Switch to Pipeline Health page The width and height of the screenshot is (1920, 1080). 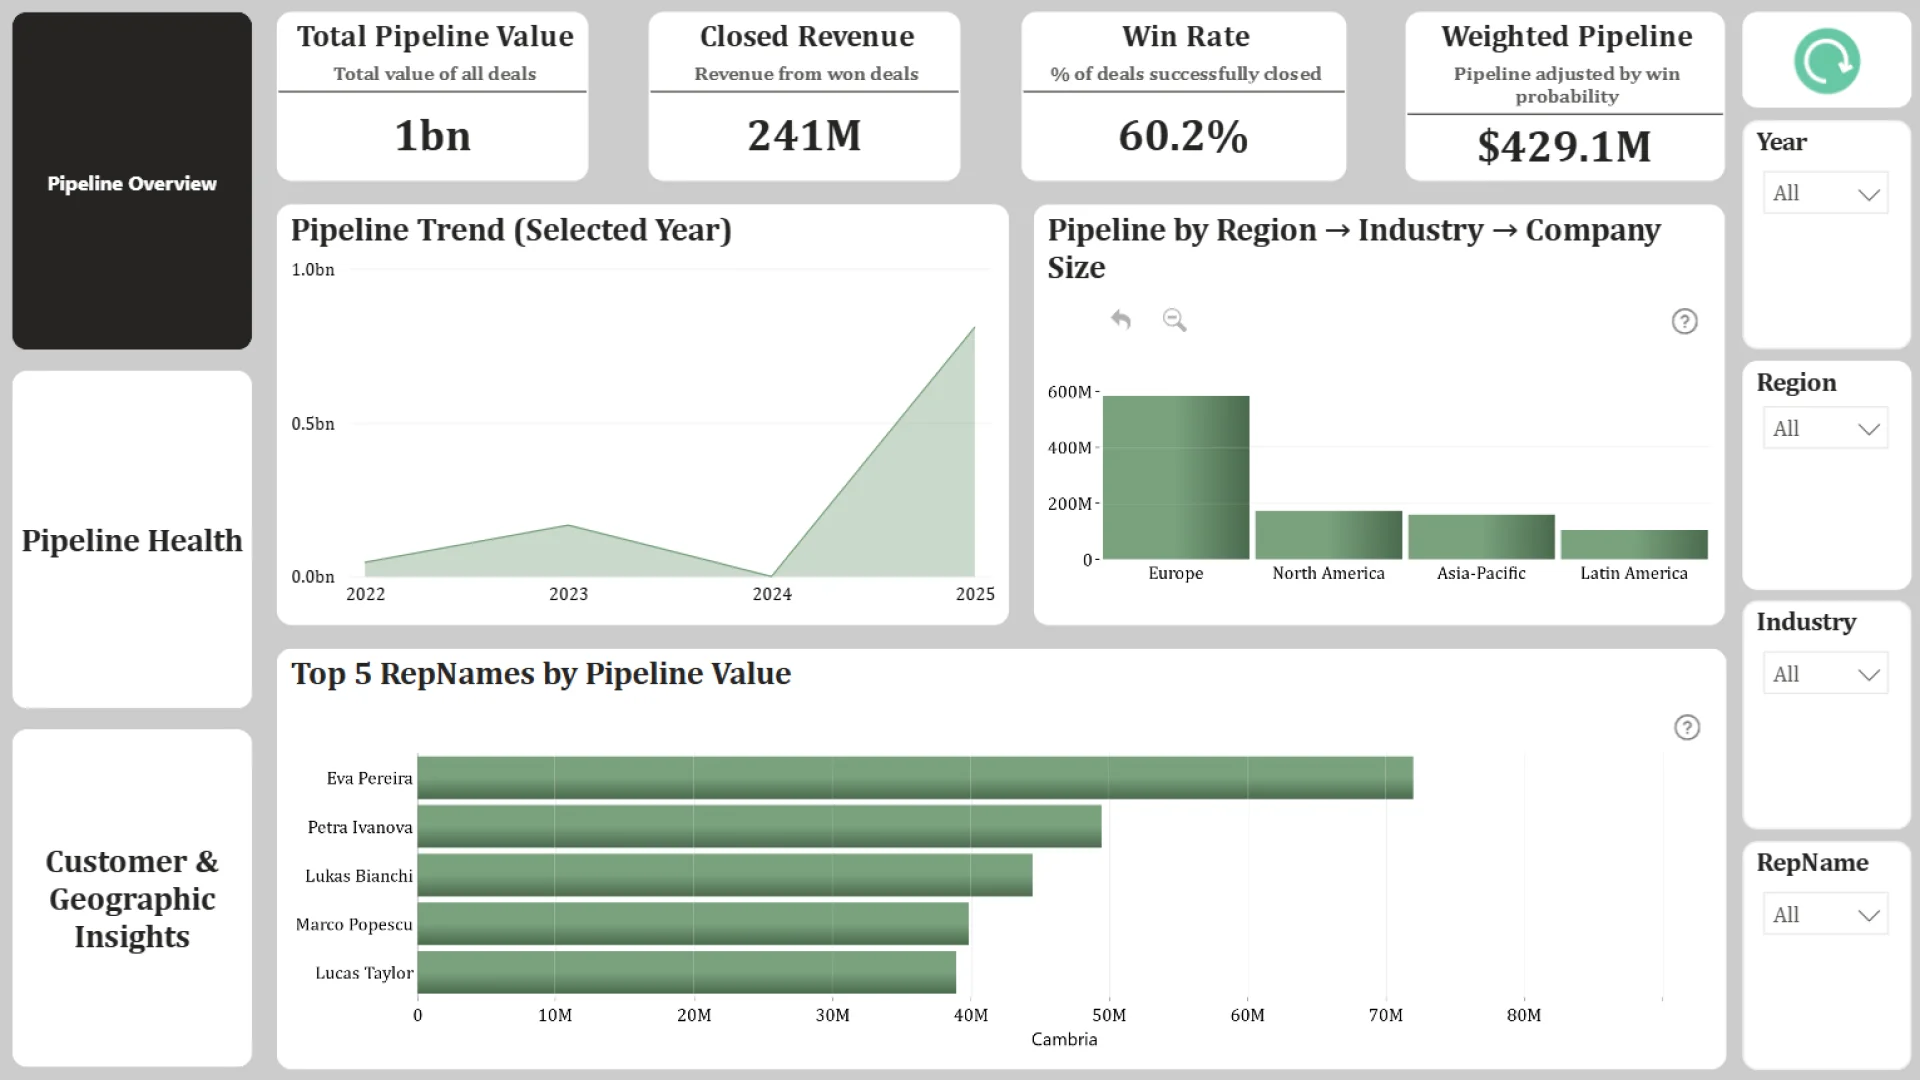[x=132, y=540]
